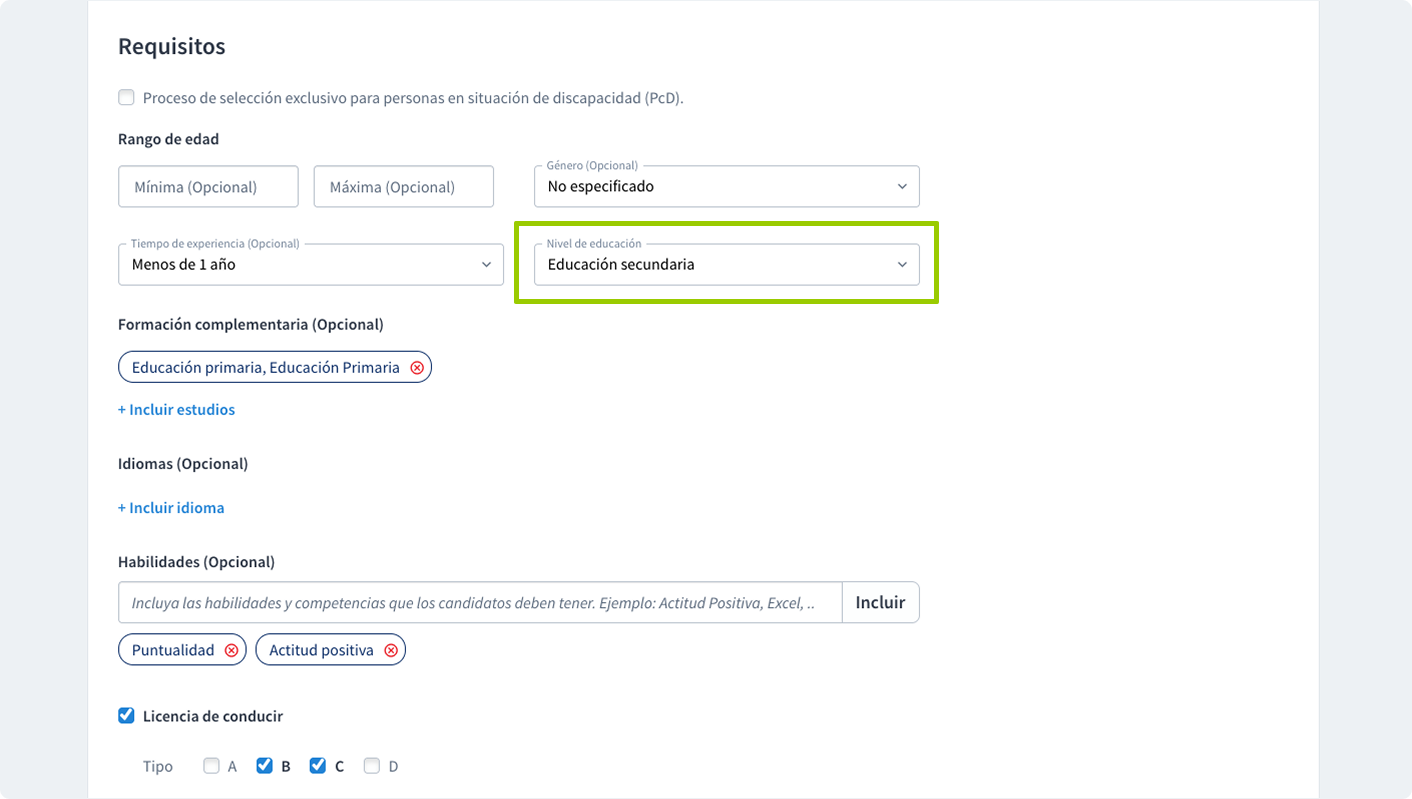Click the + Incluir idioma link

pyautogui.click(x=171, y=508)
